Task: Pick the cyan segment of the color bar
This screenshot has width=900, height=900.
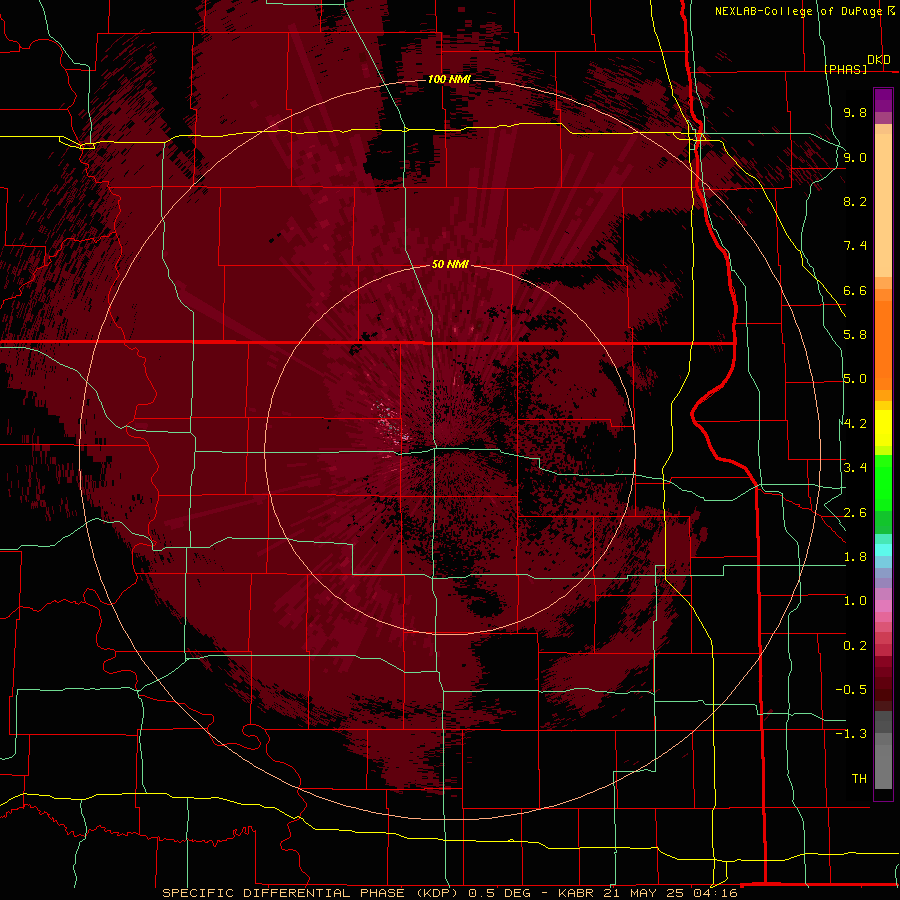Action: click(x=883, y=550)
